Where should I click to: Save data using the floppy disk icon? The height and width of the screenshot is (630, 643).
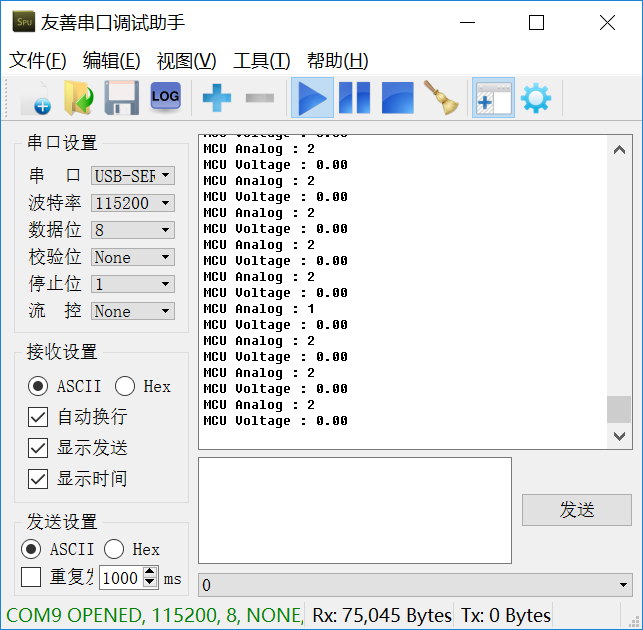click(x=122, y=98)
